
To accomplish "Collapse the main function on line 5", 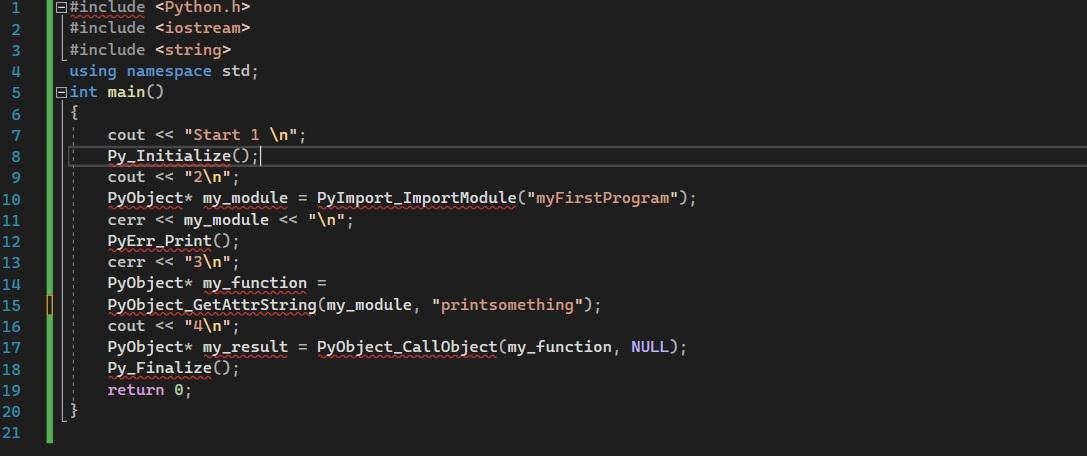I will pos(61,92).
